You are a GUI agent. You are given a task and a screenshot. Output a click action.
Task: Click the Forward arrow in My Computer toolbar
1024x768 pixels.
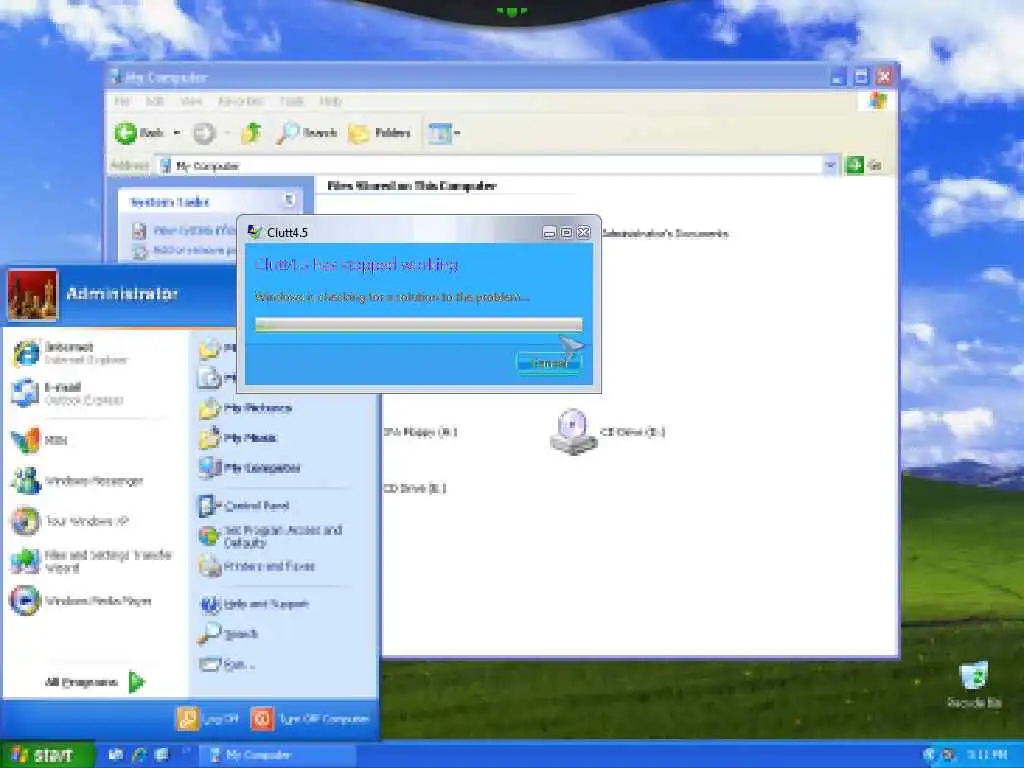[204, 133]
